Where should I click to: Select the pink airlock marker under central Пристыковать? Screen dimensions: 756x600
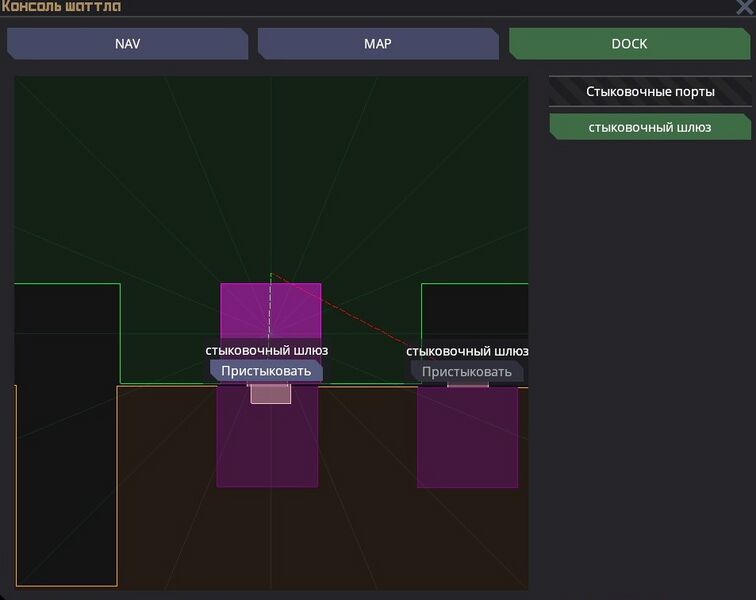click(270, 393)
